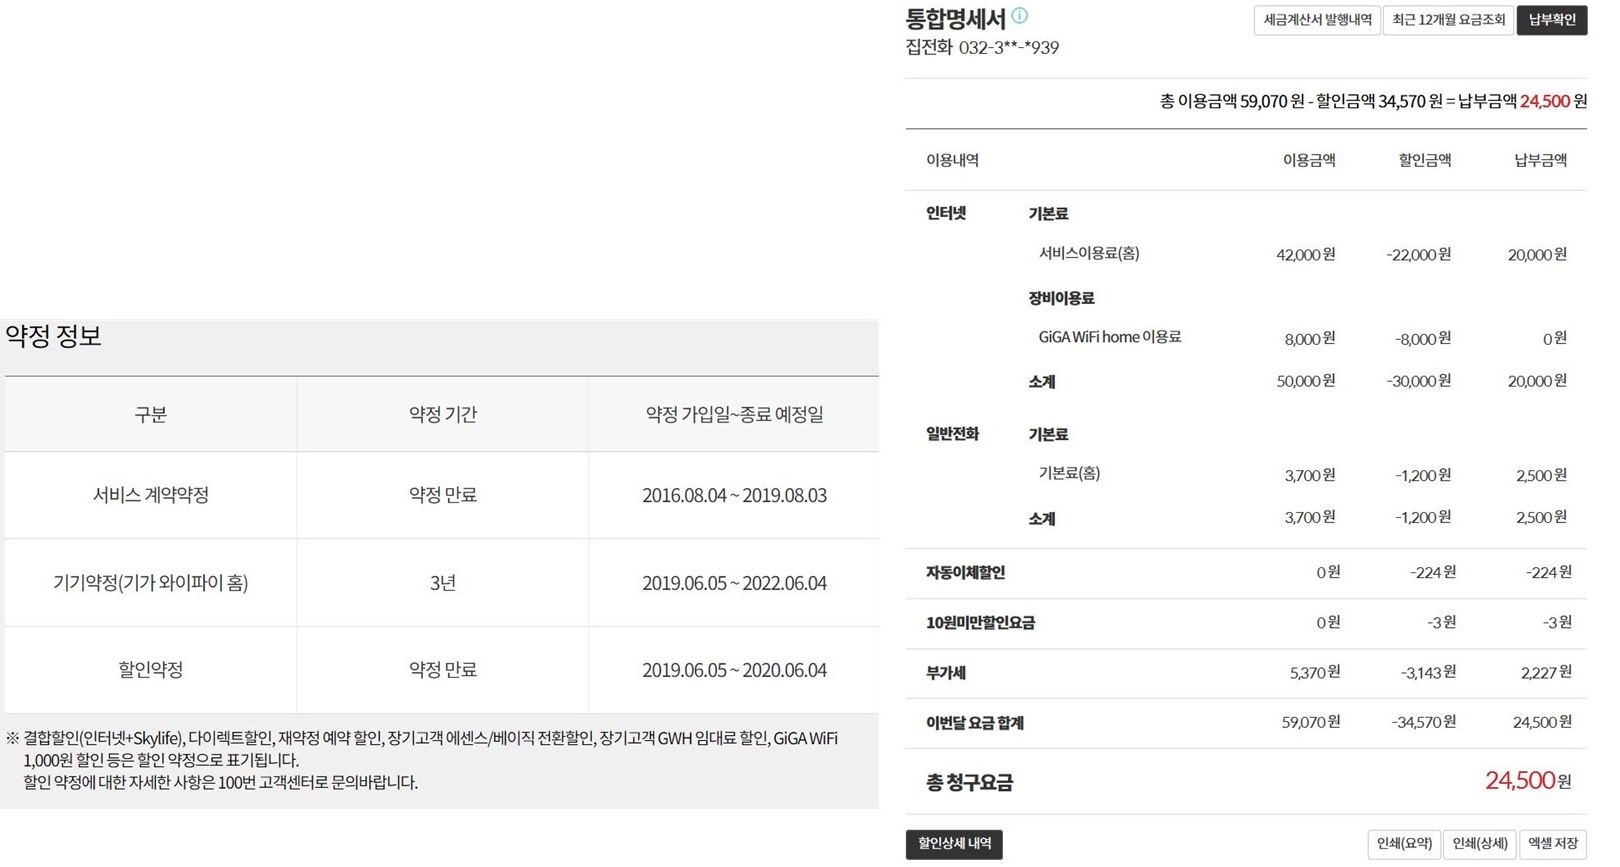This screenshot has width=1620, height=867.
Task: Select the 집전화 number 032-3**-*939
Action: pyautogui.click(x=1008, y=48)
